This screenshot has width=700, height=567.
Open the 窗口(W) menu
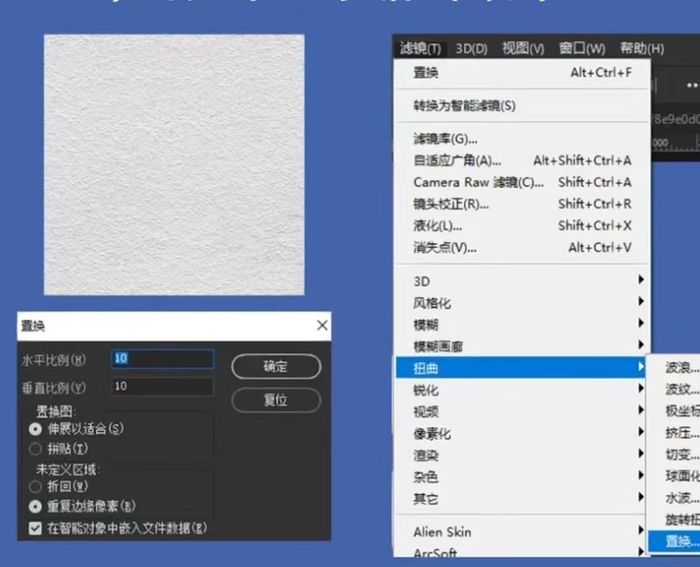582,48
